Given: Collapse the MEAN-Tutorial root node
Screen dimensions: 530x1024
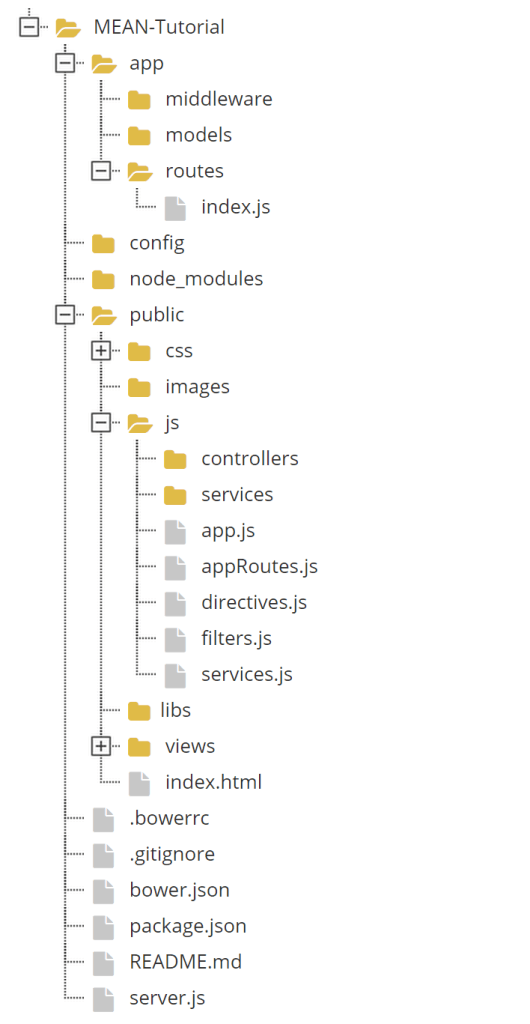Looking at the screenshot, I should (x=29, y=27).
